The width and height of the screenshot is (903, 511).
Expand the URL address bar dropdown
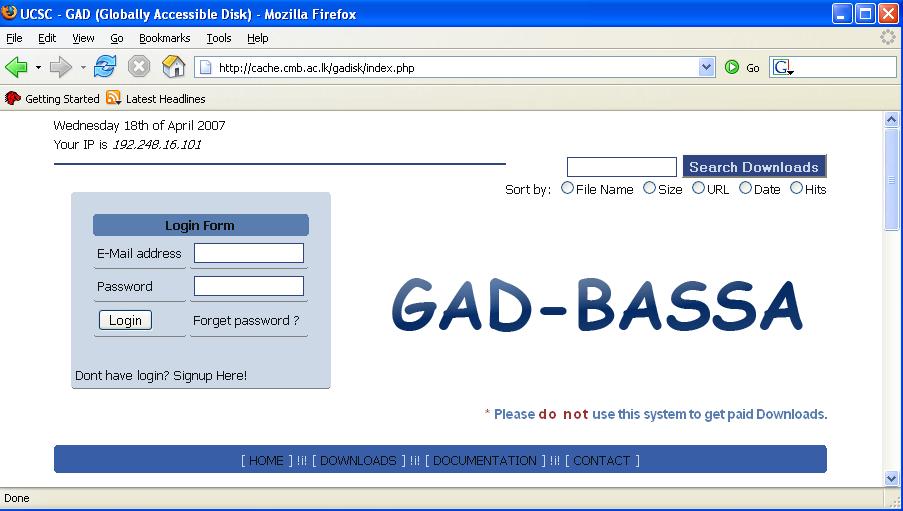click(x=707, y=68)
